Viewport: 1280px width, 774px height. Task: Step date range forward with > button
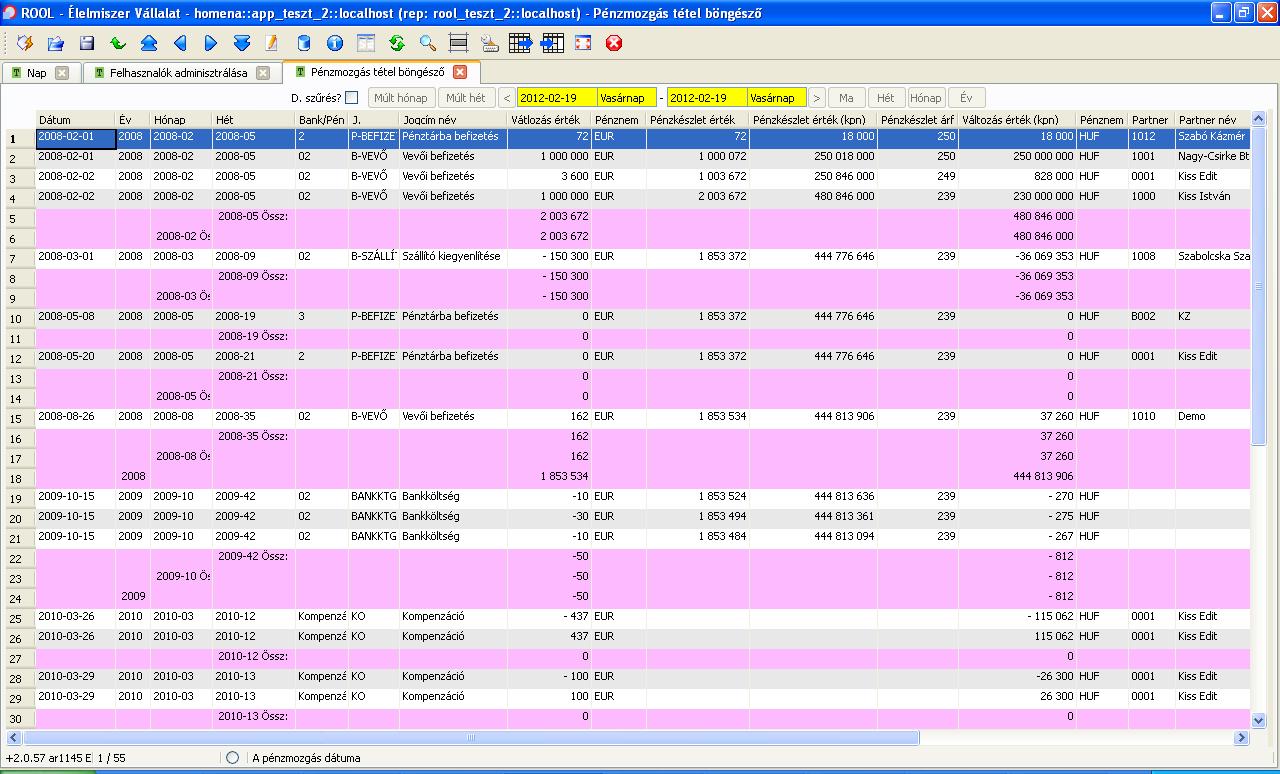(817, 98)
